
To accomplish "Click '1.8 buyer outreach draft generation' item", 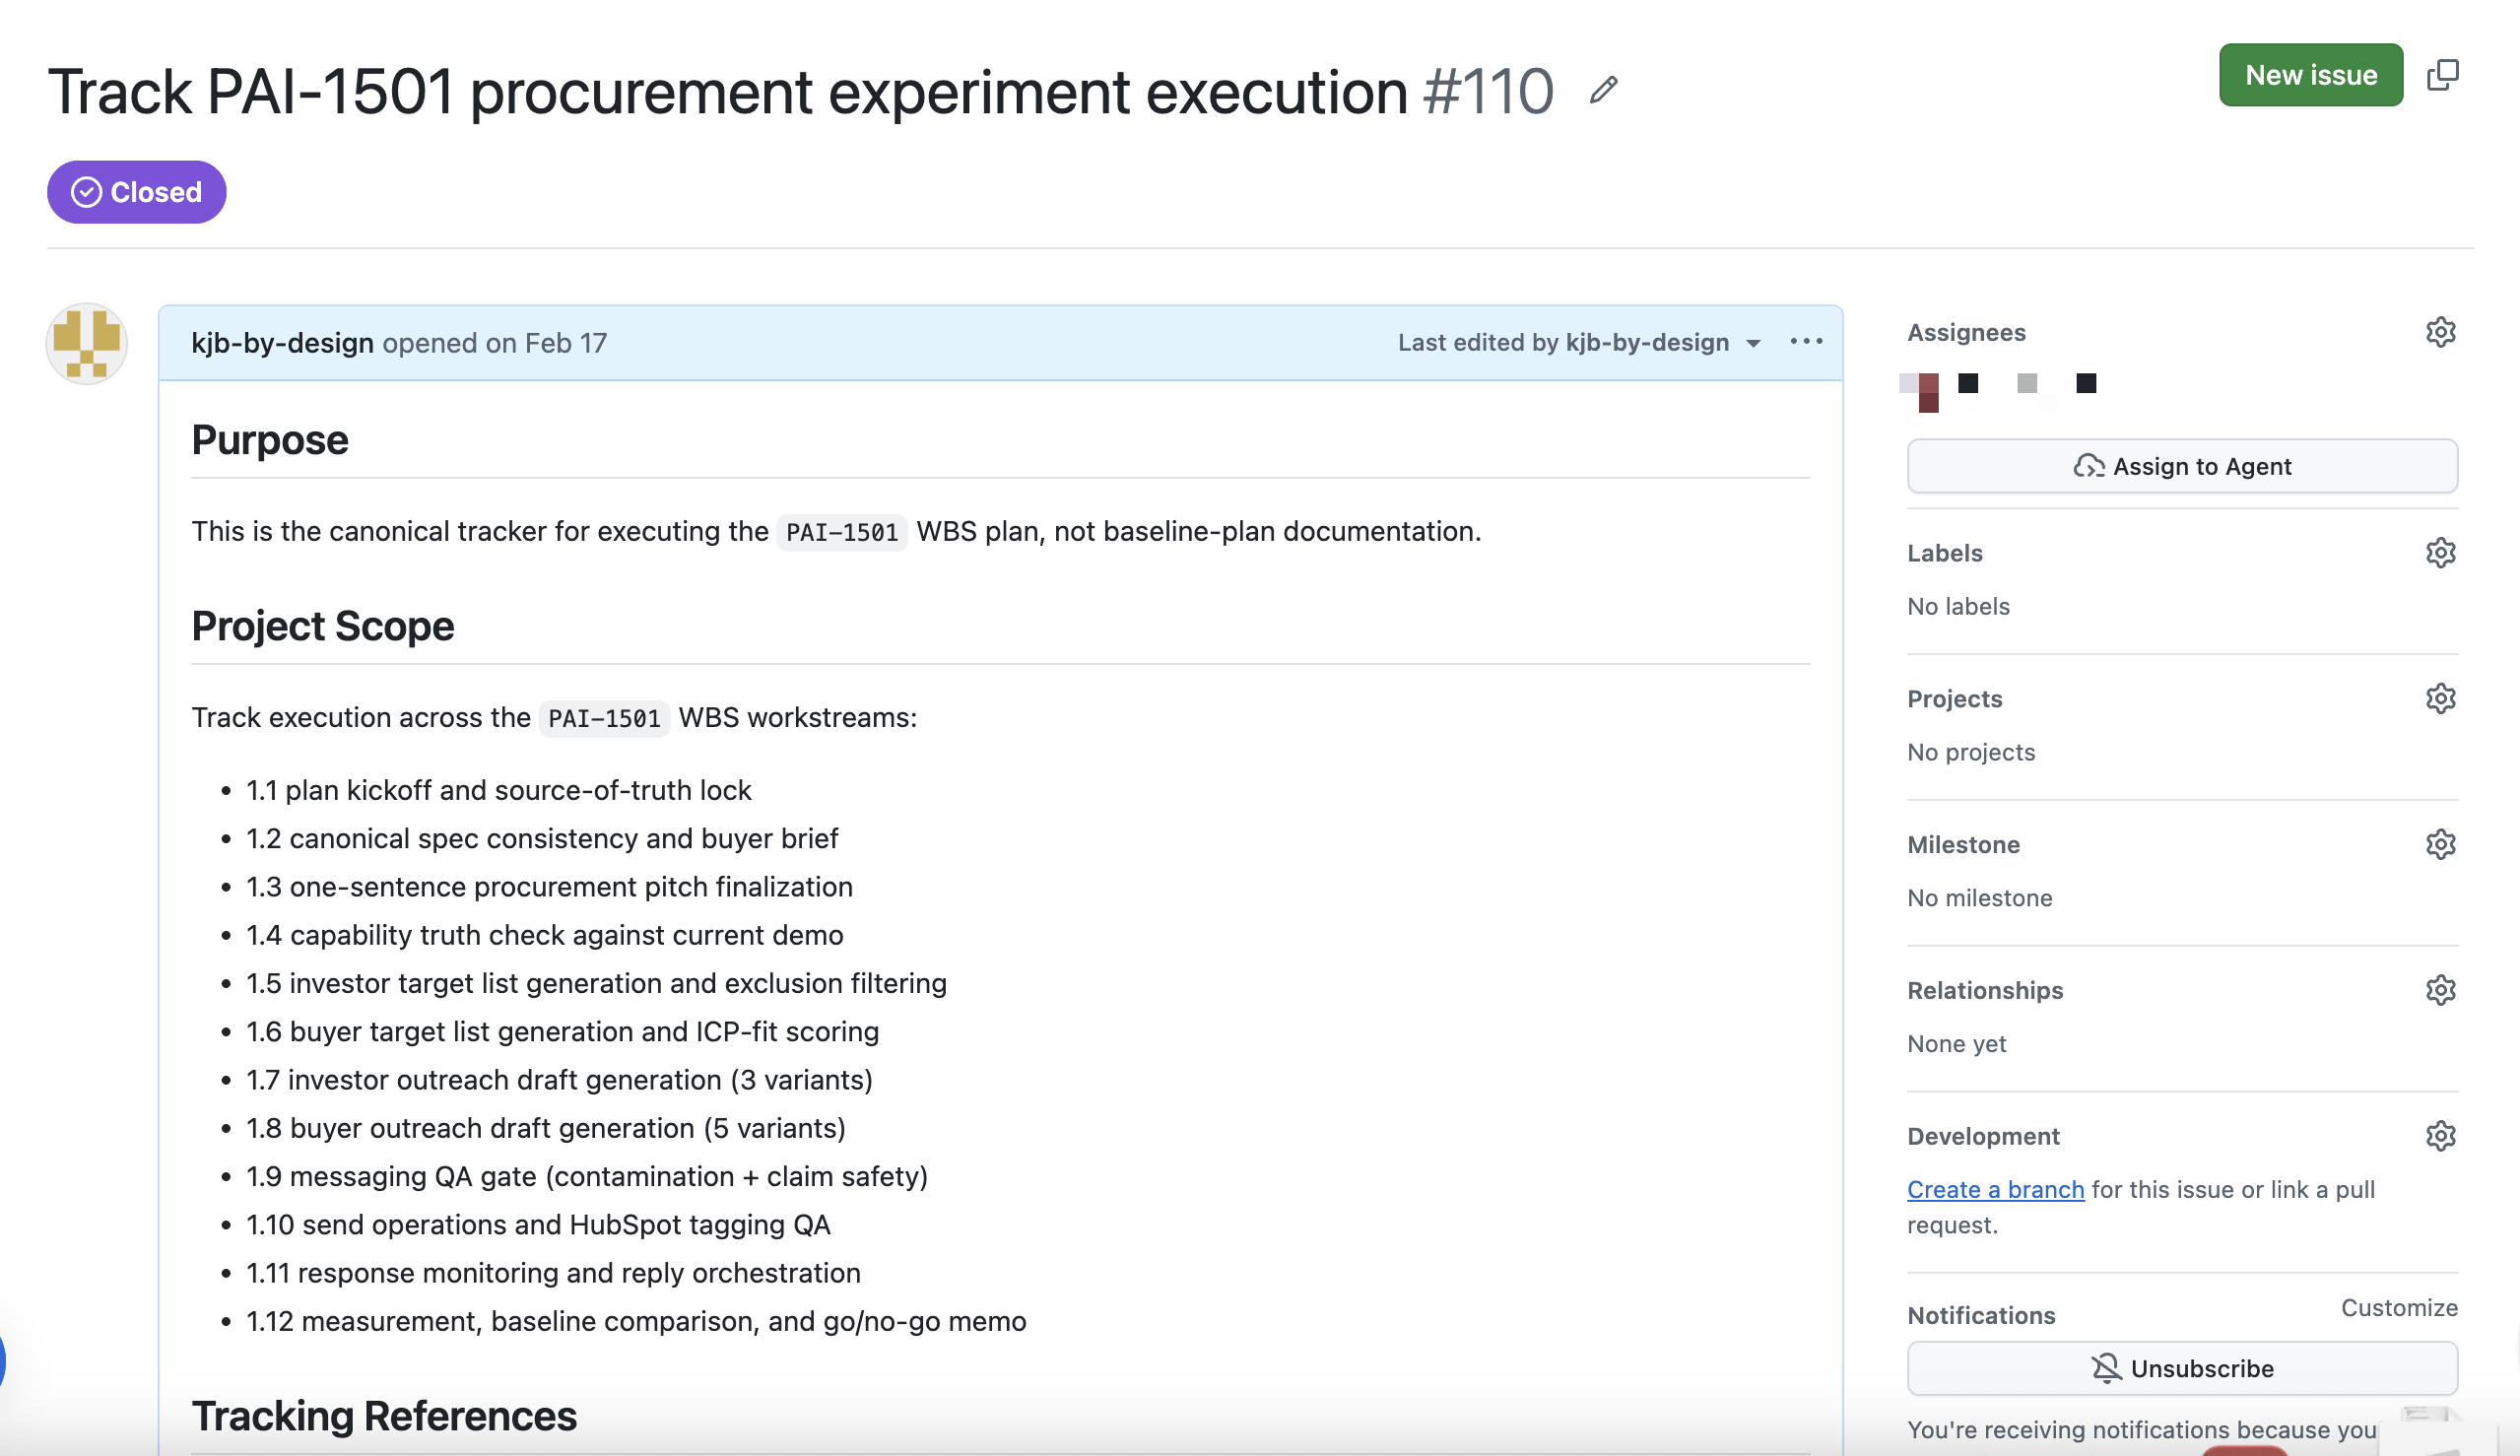I will click(x=546, y=1128).
